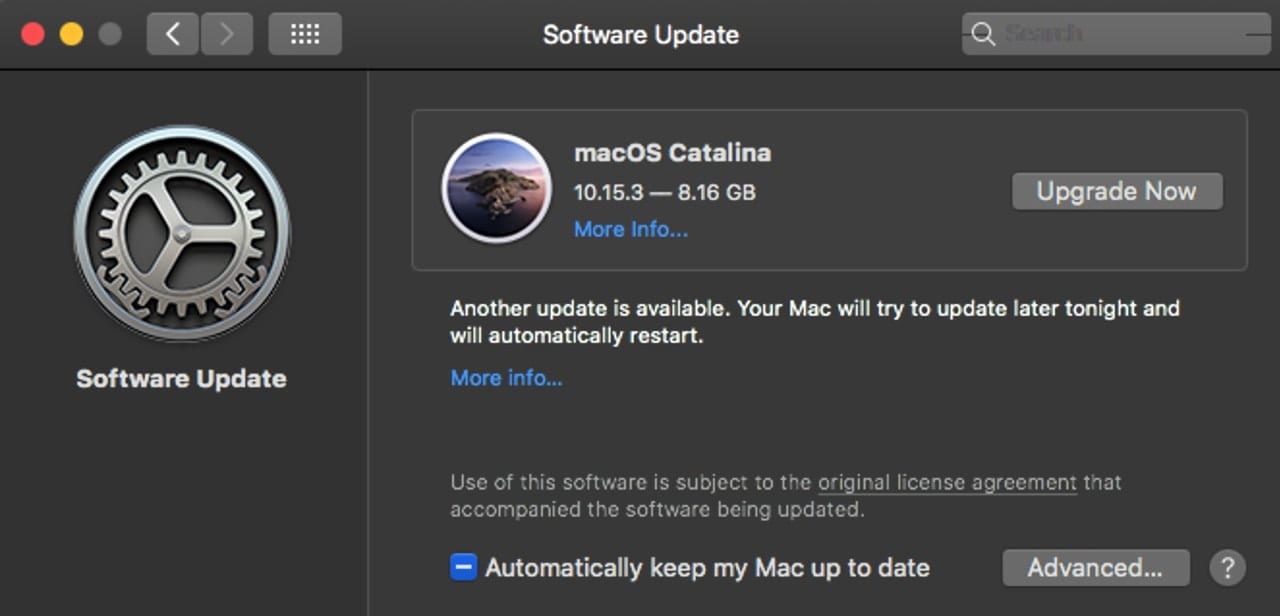Screen dimensions: 1280x616
Task: Show all preferences via grid icon
Action: (305, 34)
